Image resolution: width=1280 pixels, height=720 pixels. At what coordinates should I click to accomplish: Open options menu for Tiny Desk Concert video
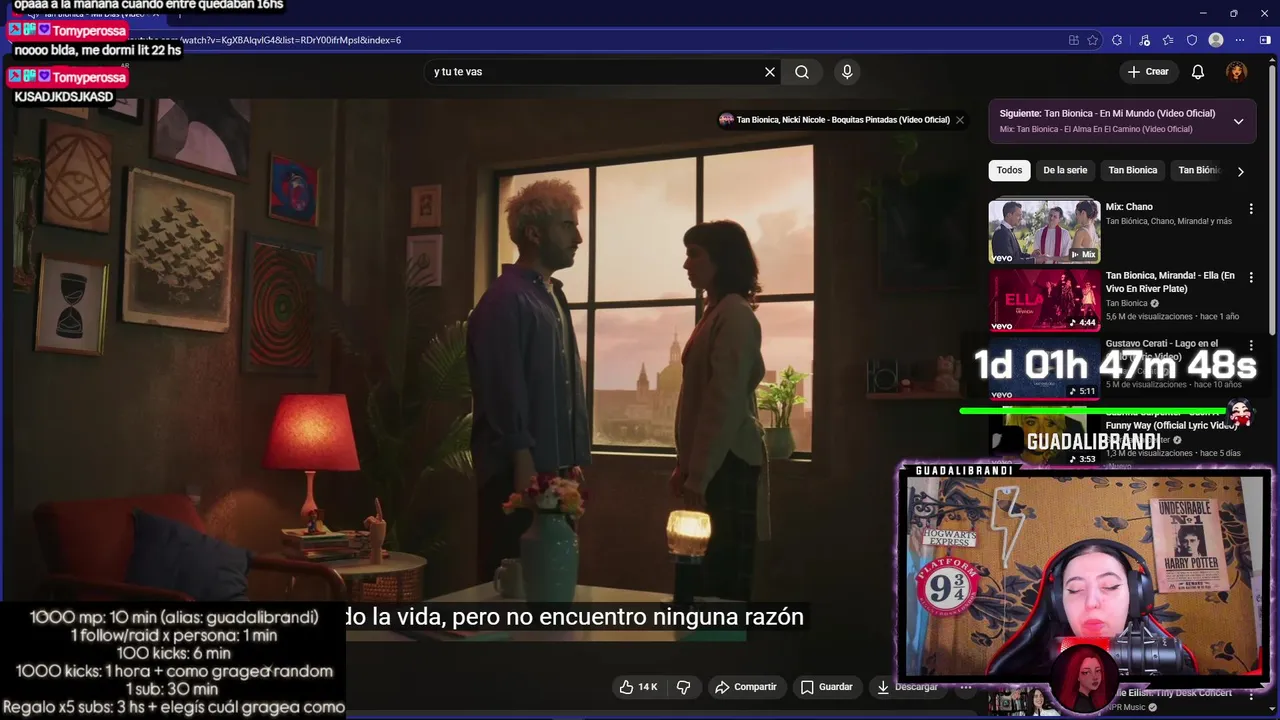click(x=1251, y=694)
